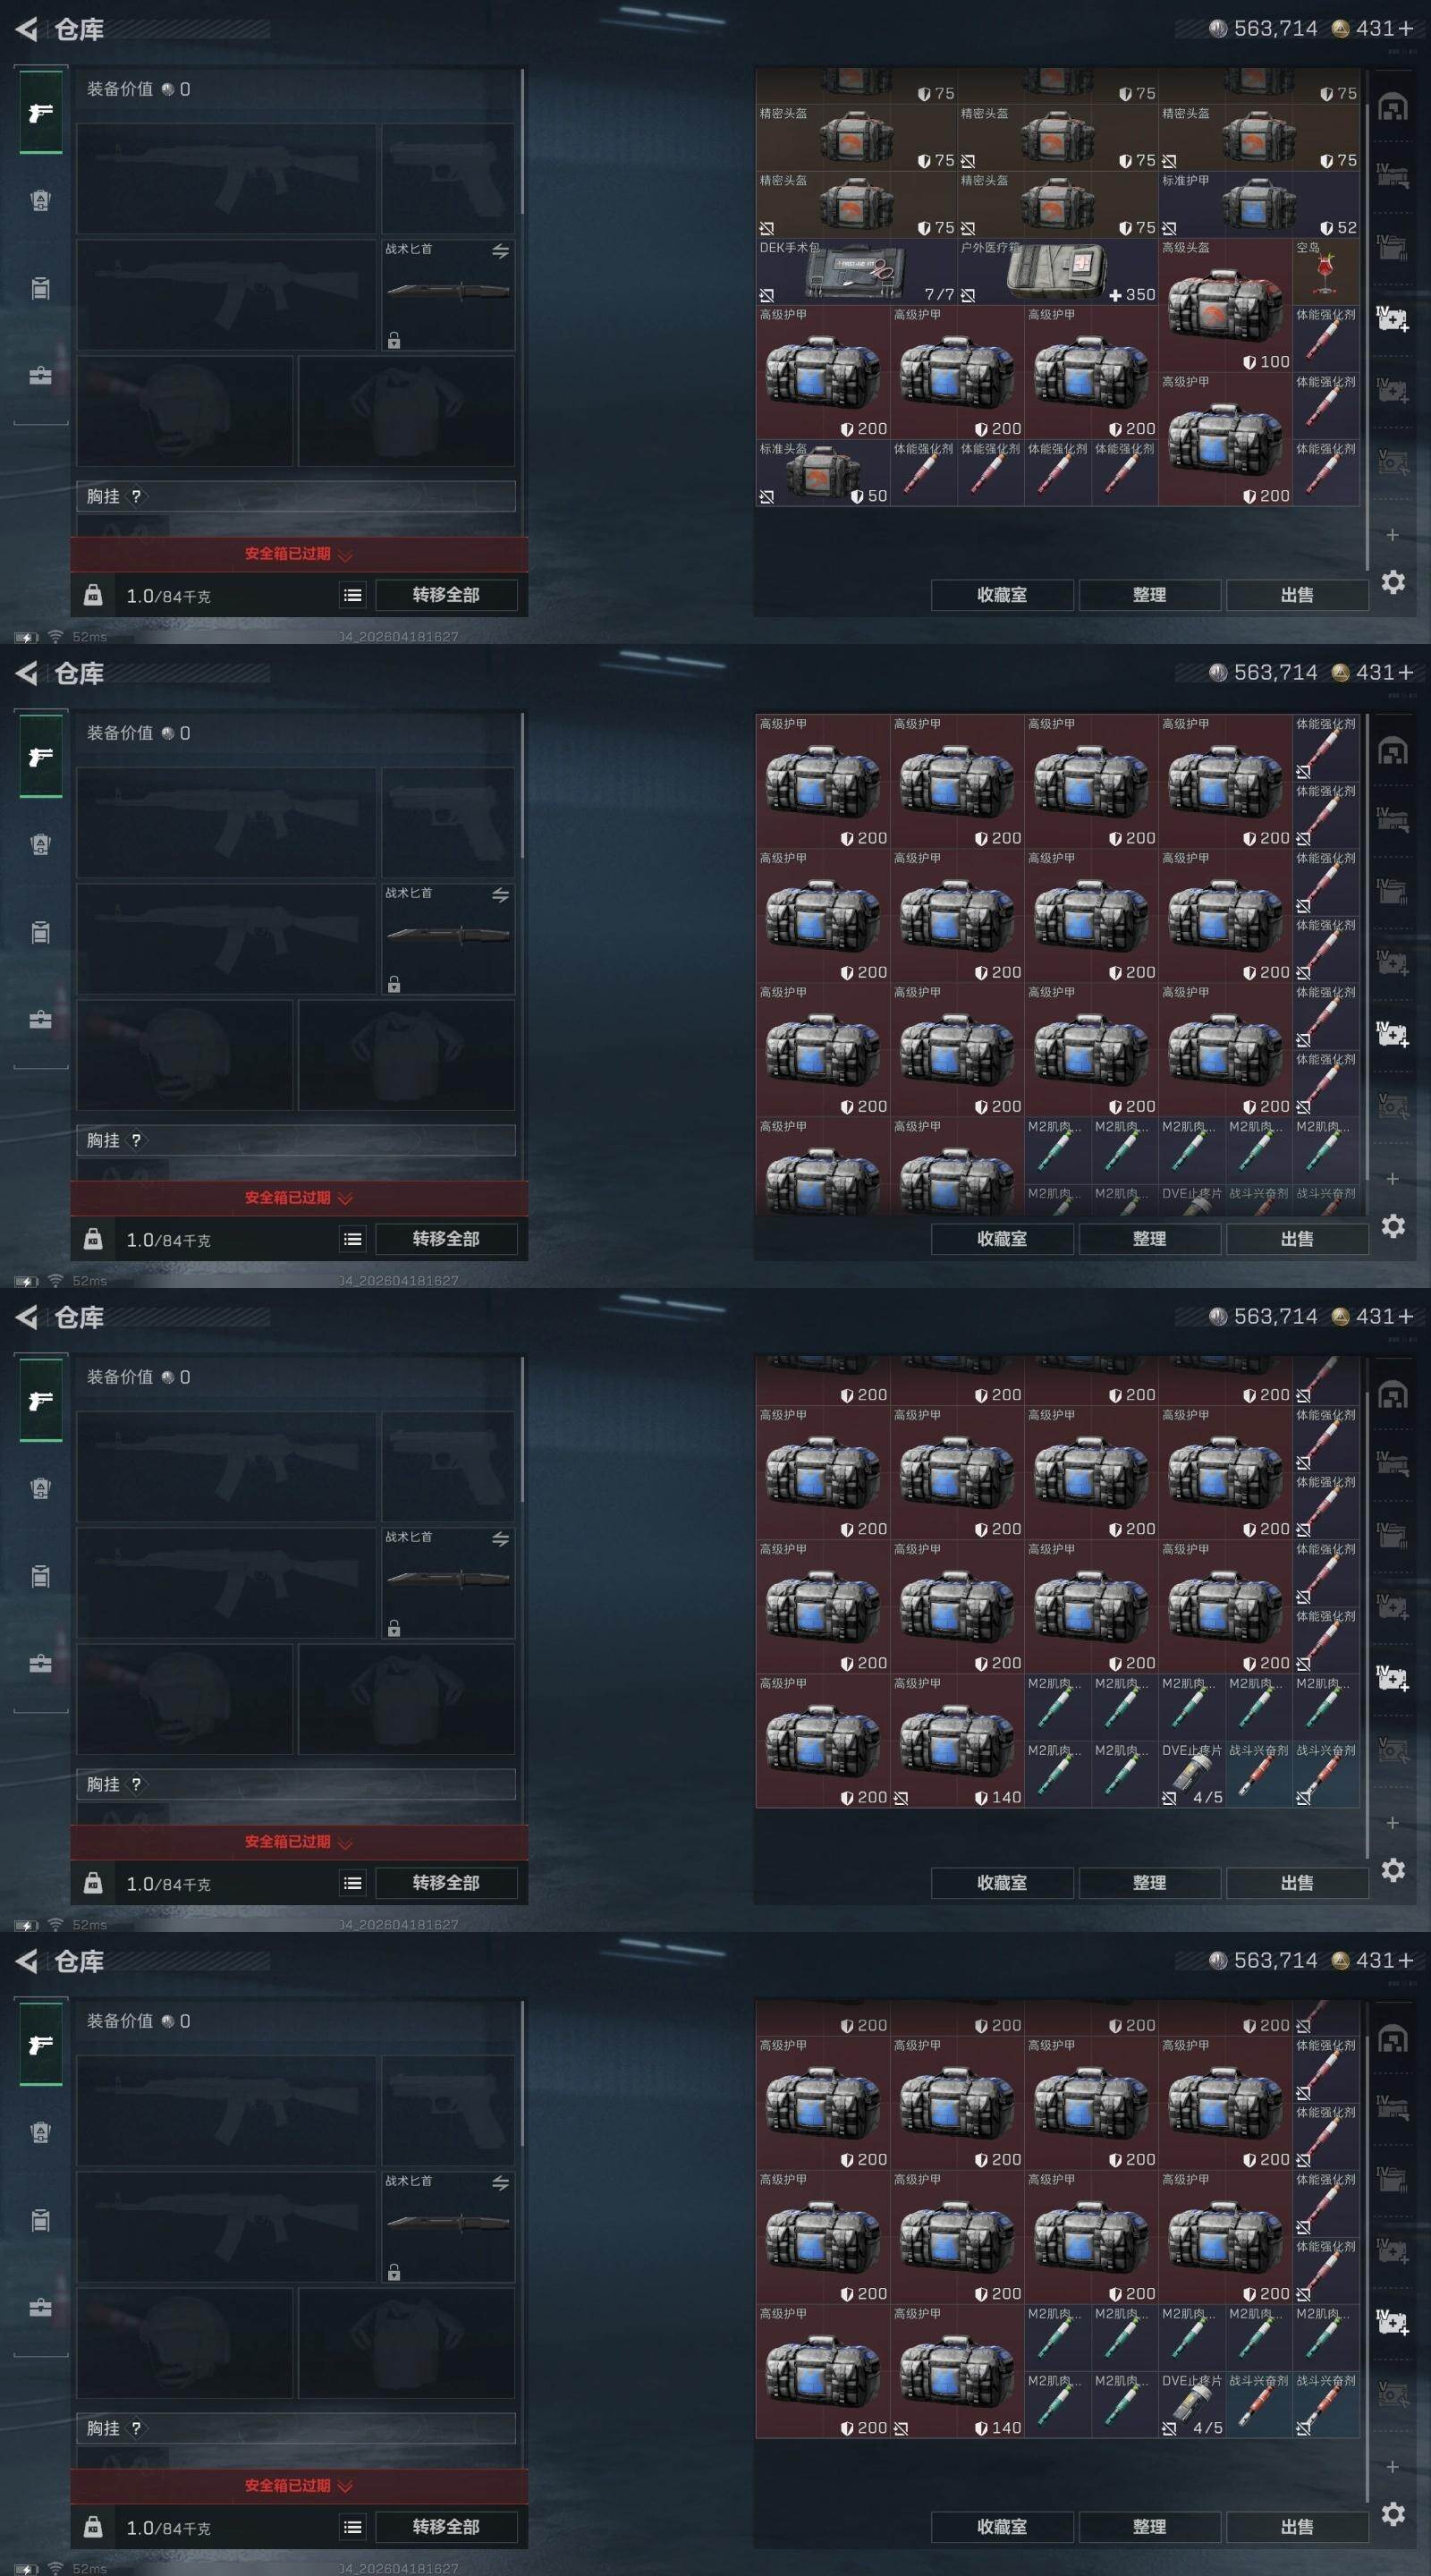
Task: Toggle list view icon beside topmost 转移全部
Action: 352,595
